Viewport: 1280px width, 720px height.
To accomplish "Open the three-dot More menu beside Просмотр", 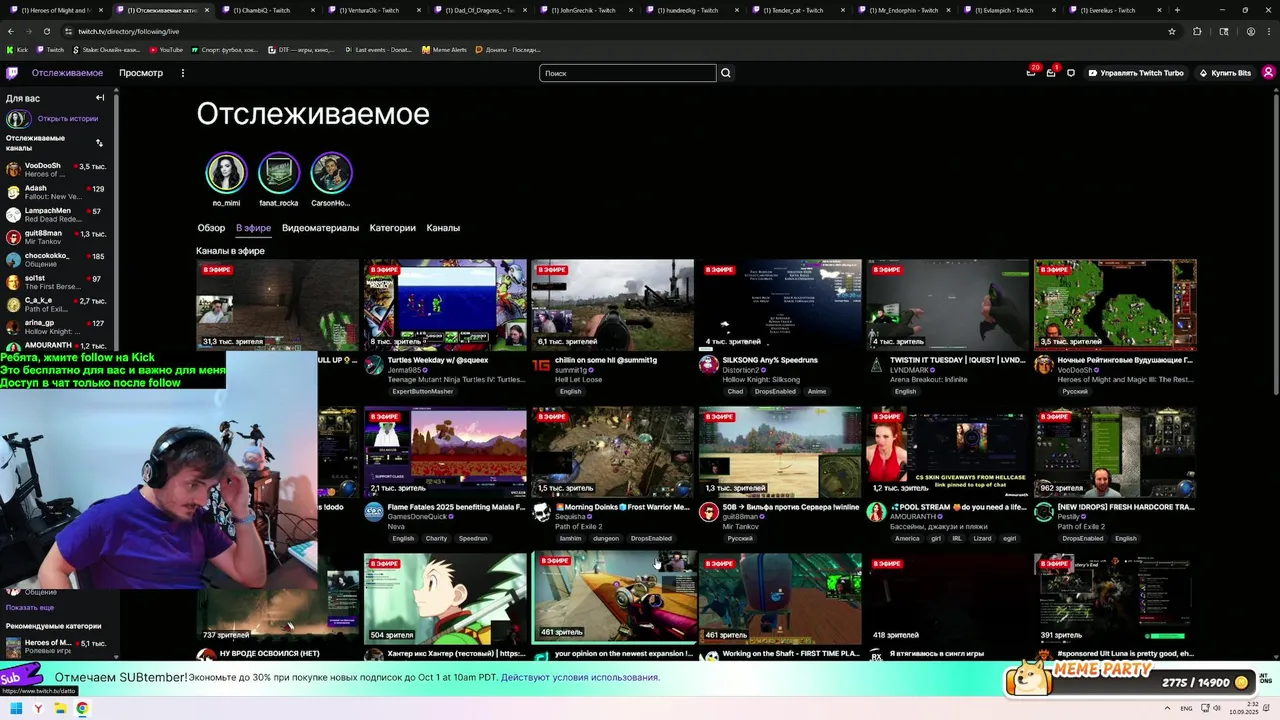I will (182, 73).
